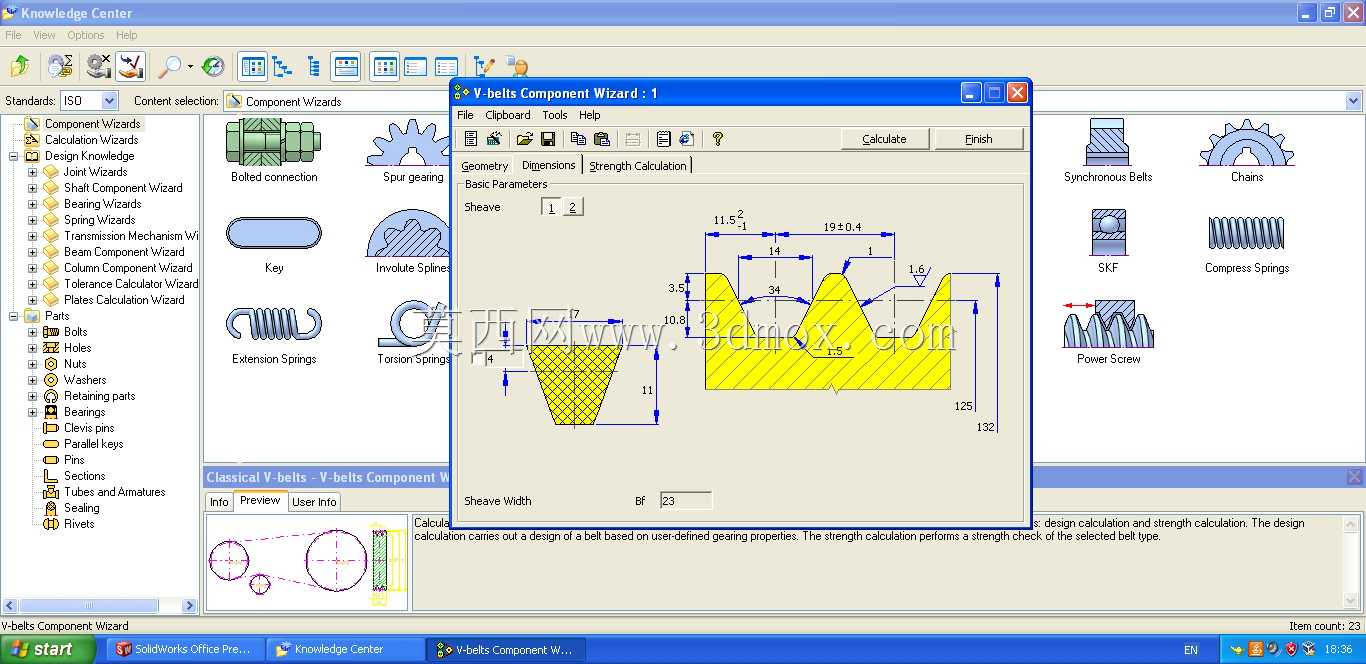Click the description panel scroll-down arrow
Screen dimensions: 1366x664
click(x=1351, y=601)
